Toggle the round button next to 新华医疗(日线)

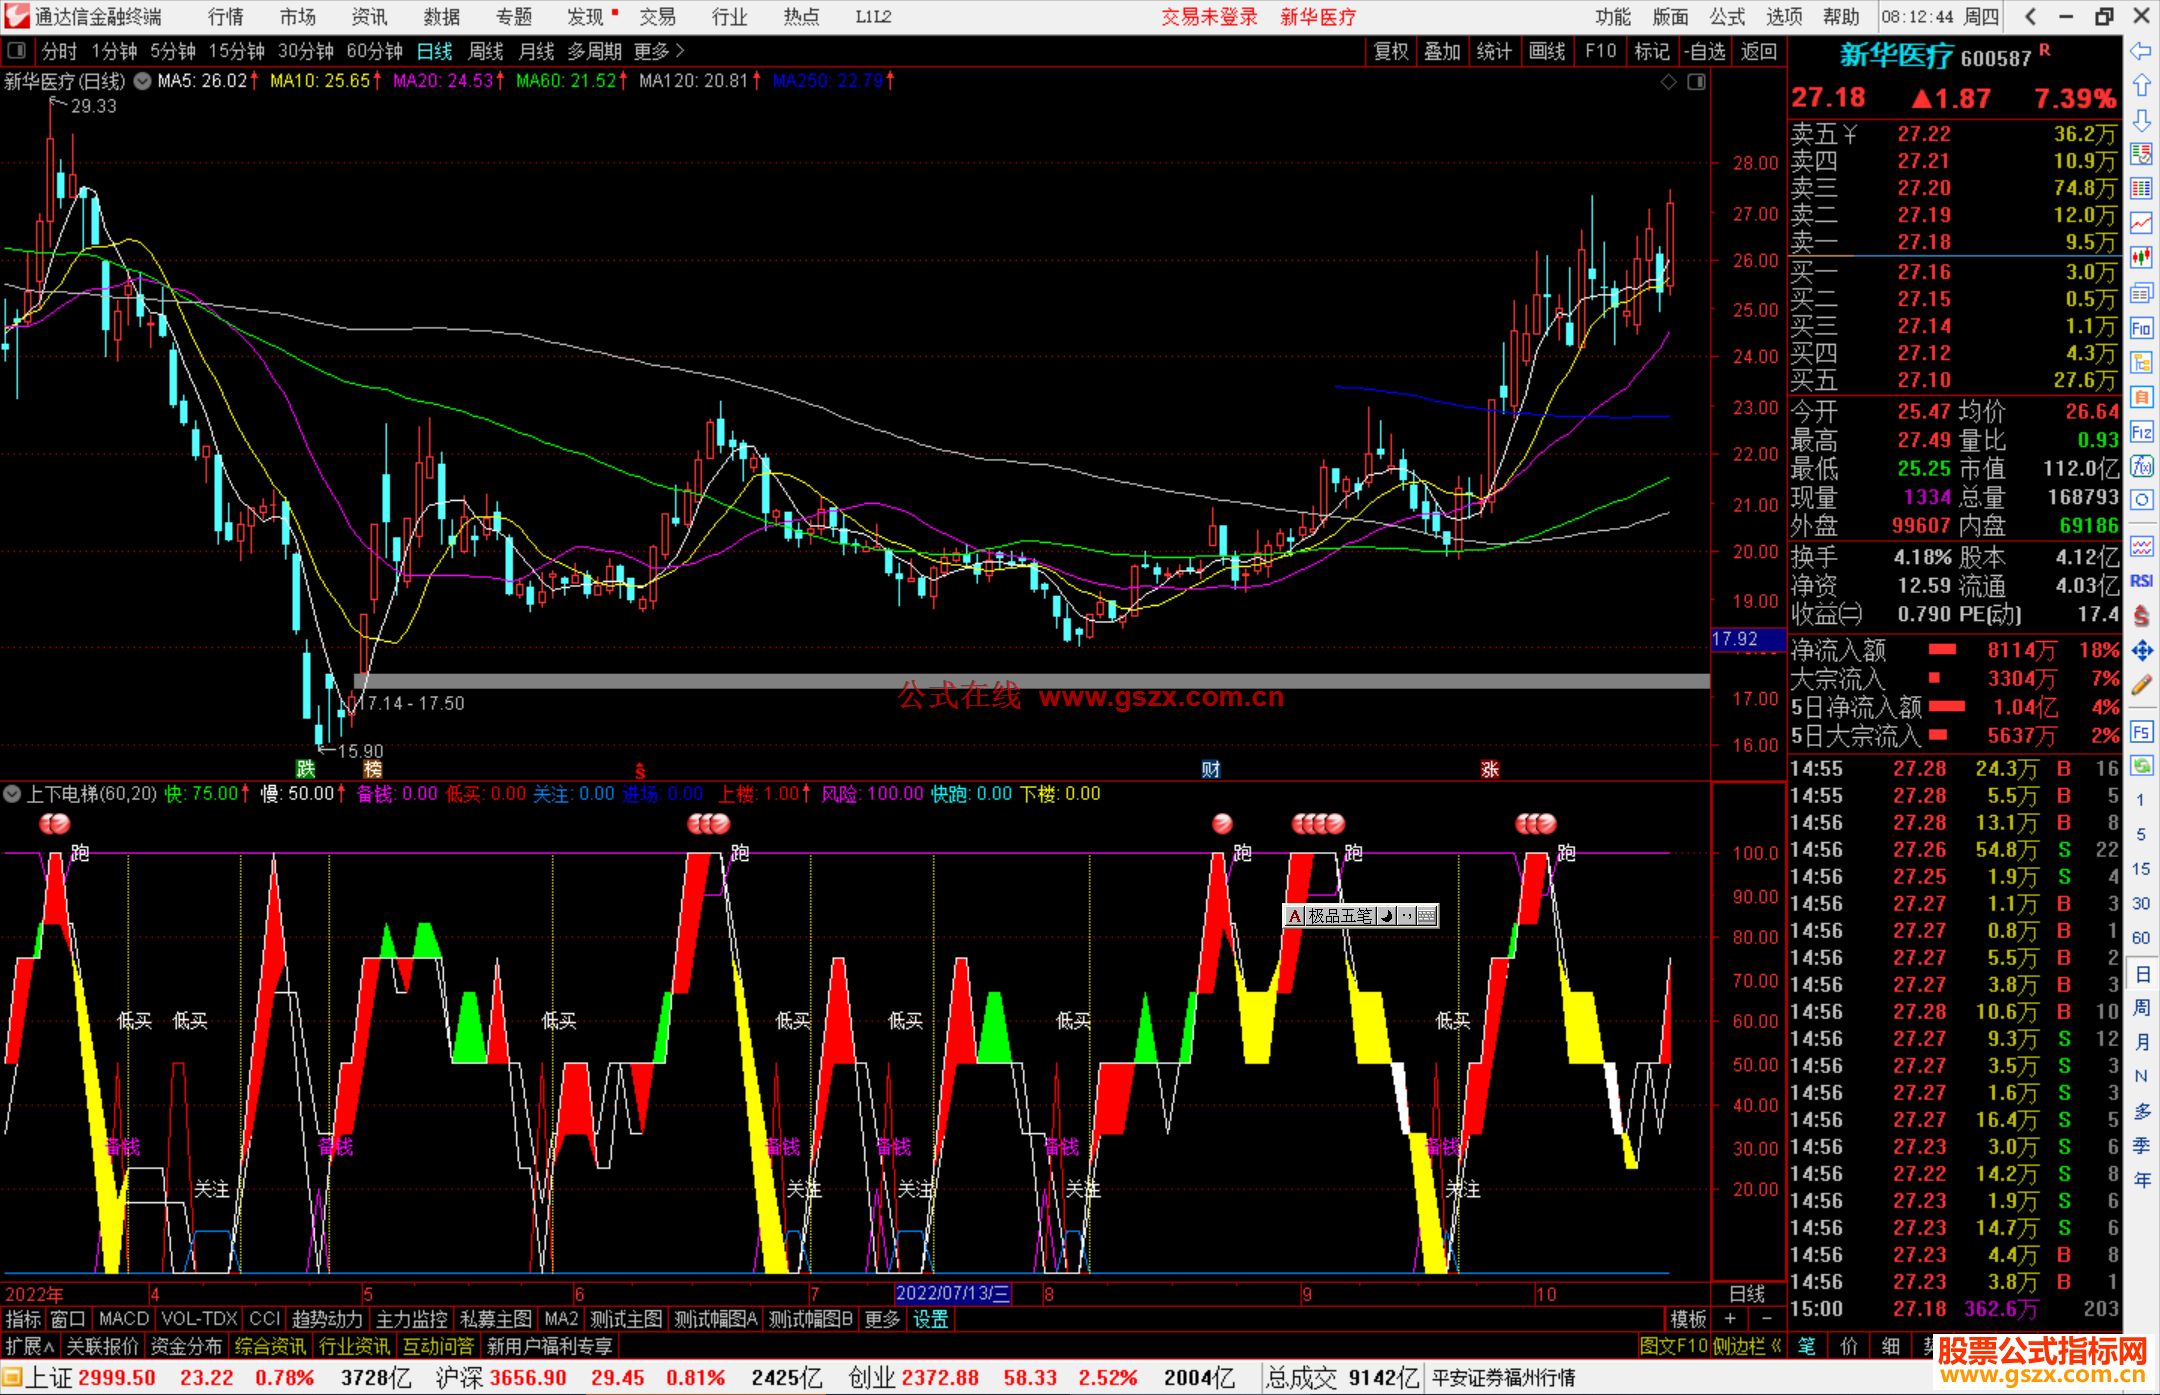click(x=143, y=81)
